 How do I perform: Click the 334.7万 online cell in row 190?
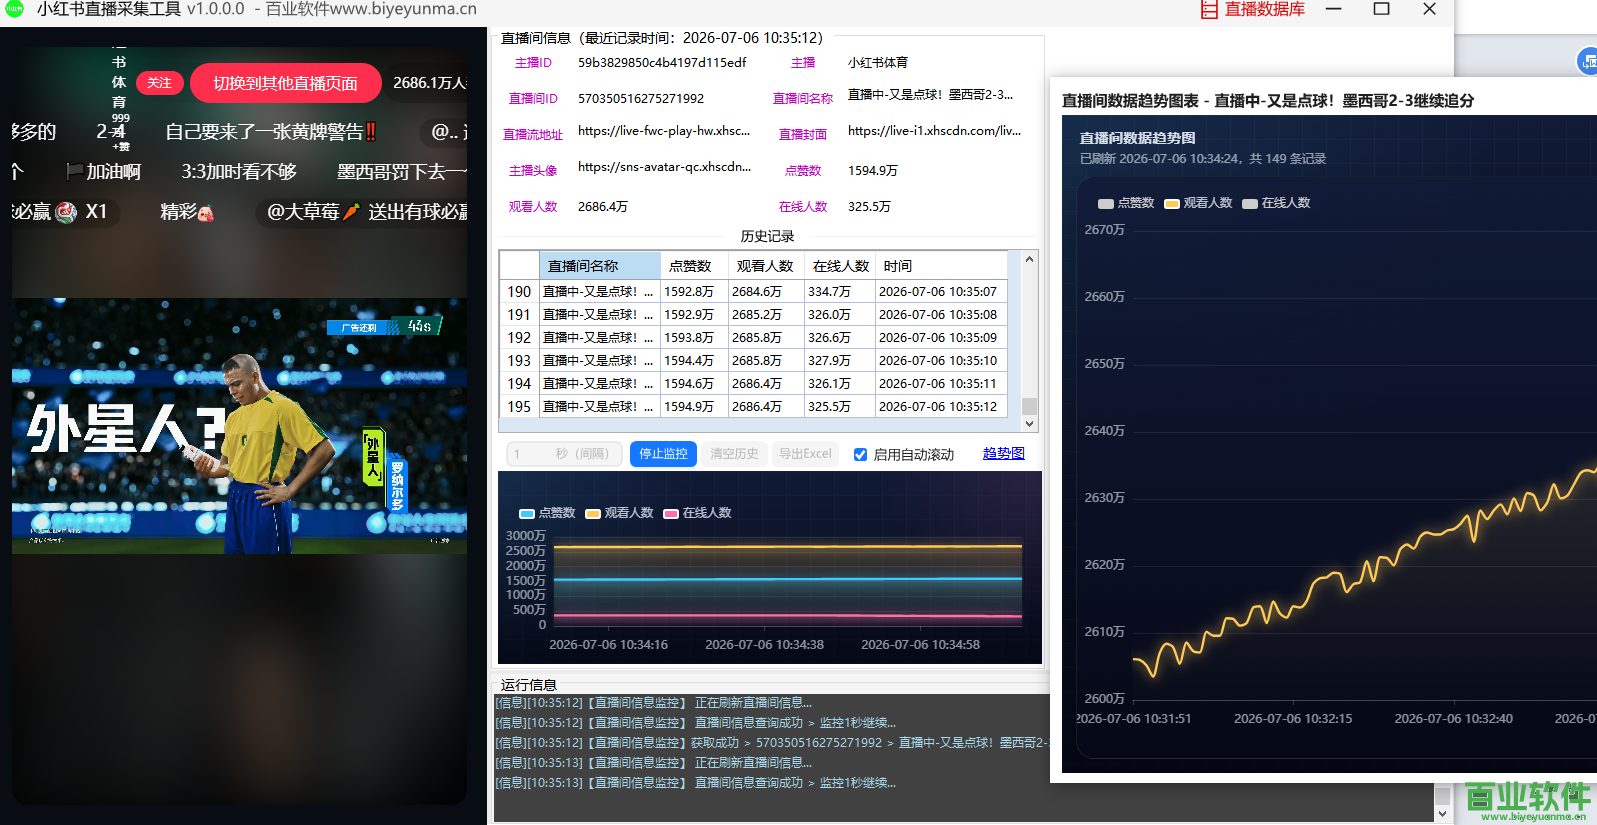[x=840, y=292]
